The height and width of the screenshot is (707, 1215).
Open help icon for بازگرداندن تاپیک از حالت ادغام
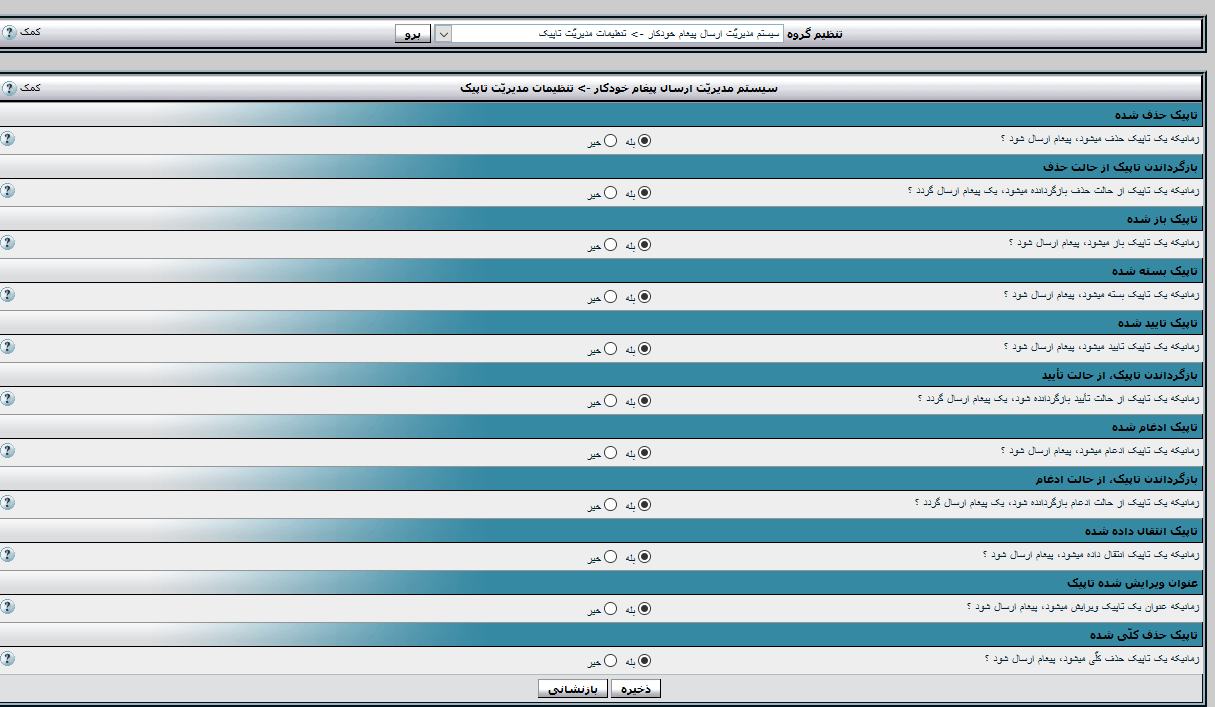pos(8,502)
